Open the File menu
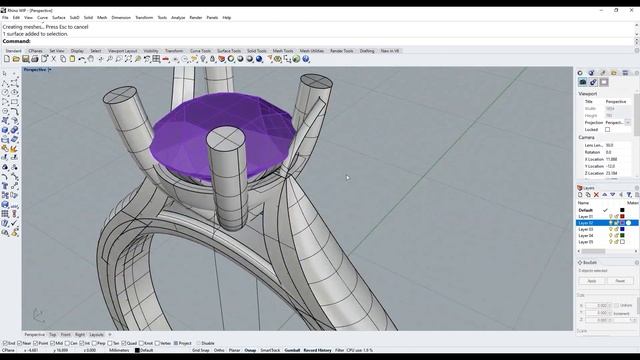 pyautogui.click(x=5, y=18)
